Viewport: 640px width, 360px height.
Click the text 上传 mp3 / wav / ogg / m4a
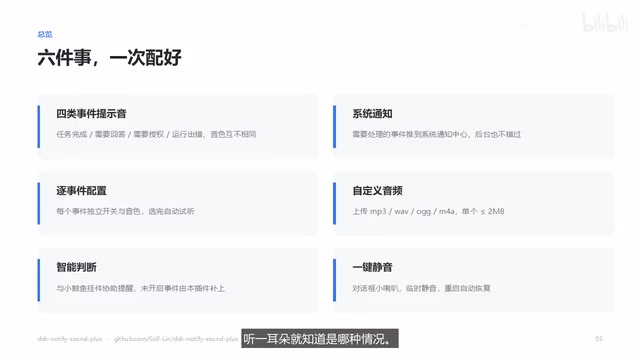coord(429,211)
